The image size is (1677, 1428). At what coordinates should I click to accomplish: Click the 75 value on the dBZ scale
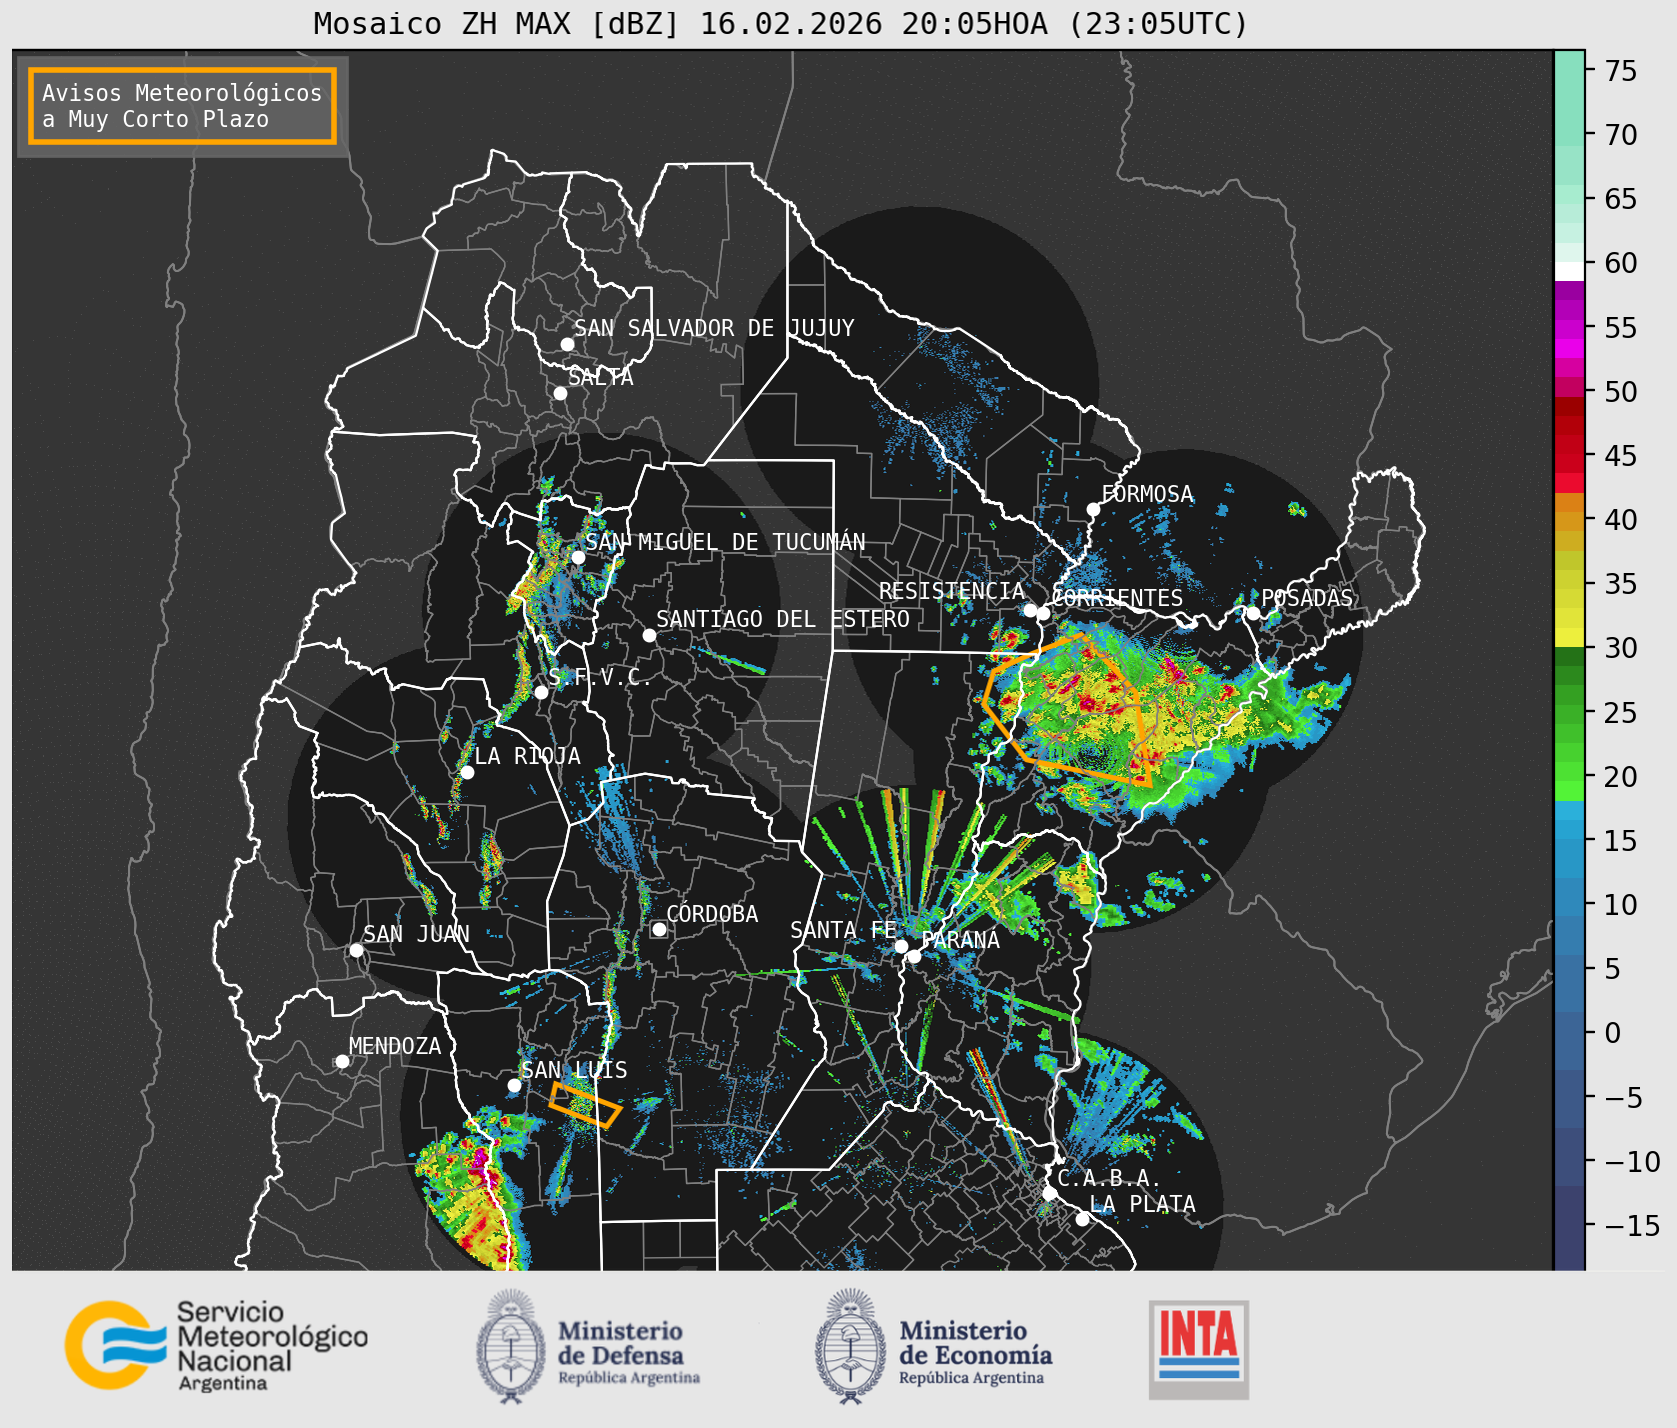(1621, 70)
